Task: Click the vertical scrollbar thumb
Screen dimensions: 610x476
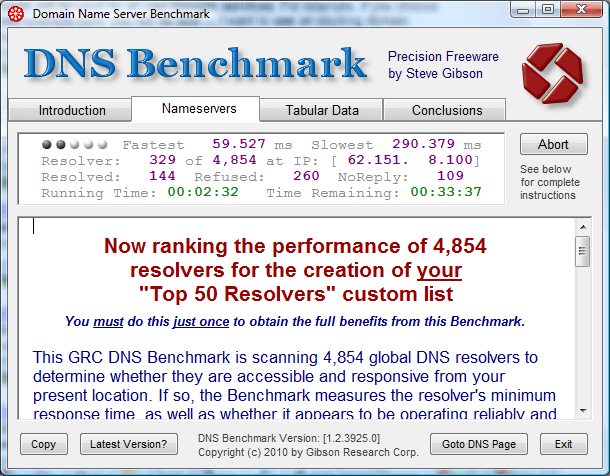Action: [x=582, y=251]
